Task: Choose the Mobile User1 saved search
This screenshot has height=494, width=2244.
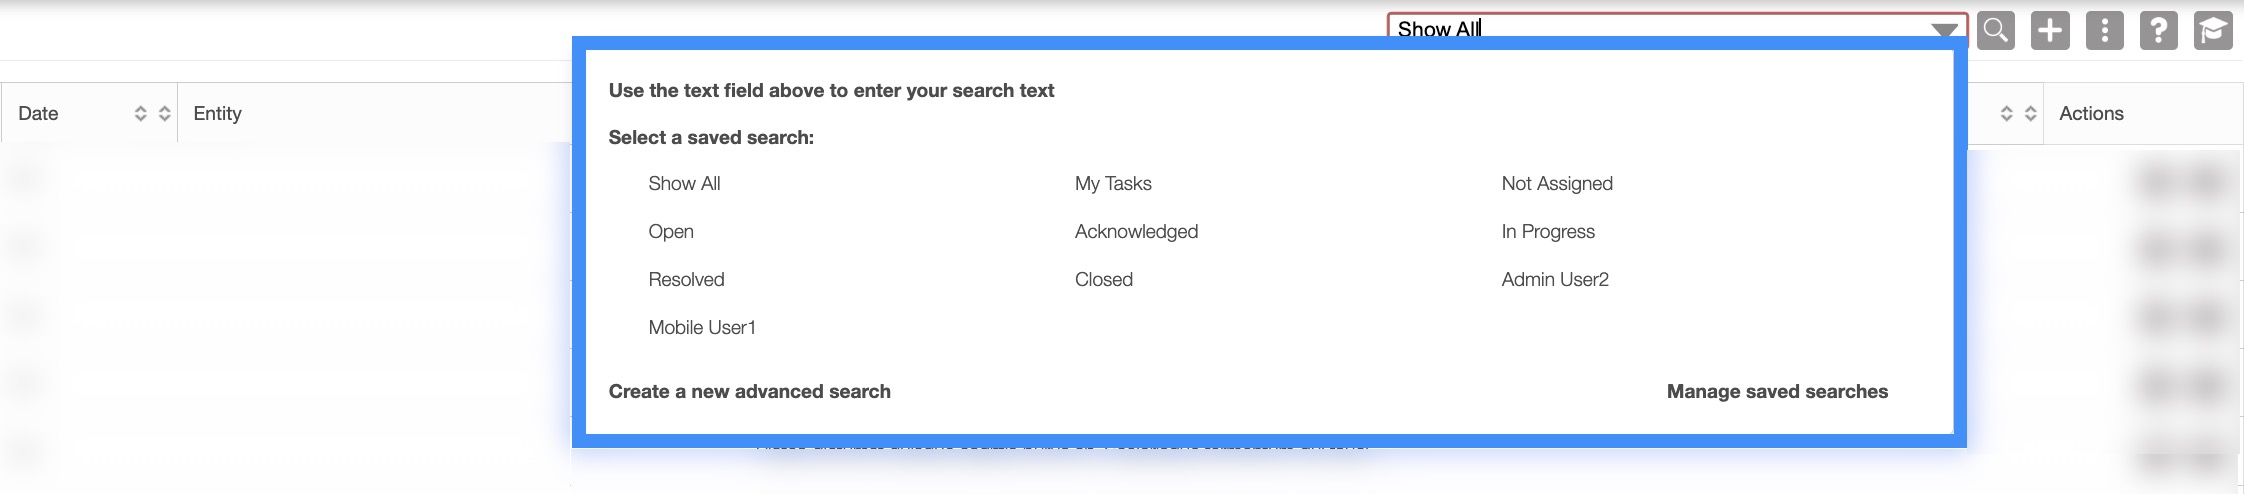Action: tap(702, 328)
